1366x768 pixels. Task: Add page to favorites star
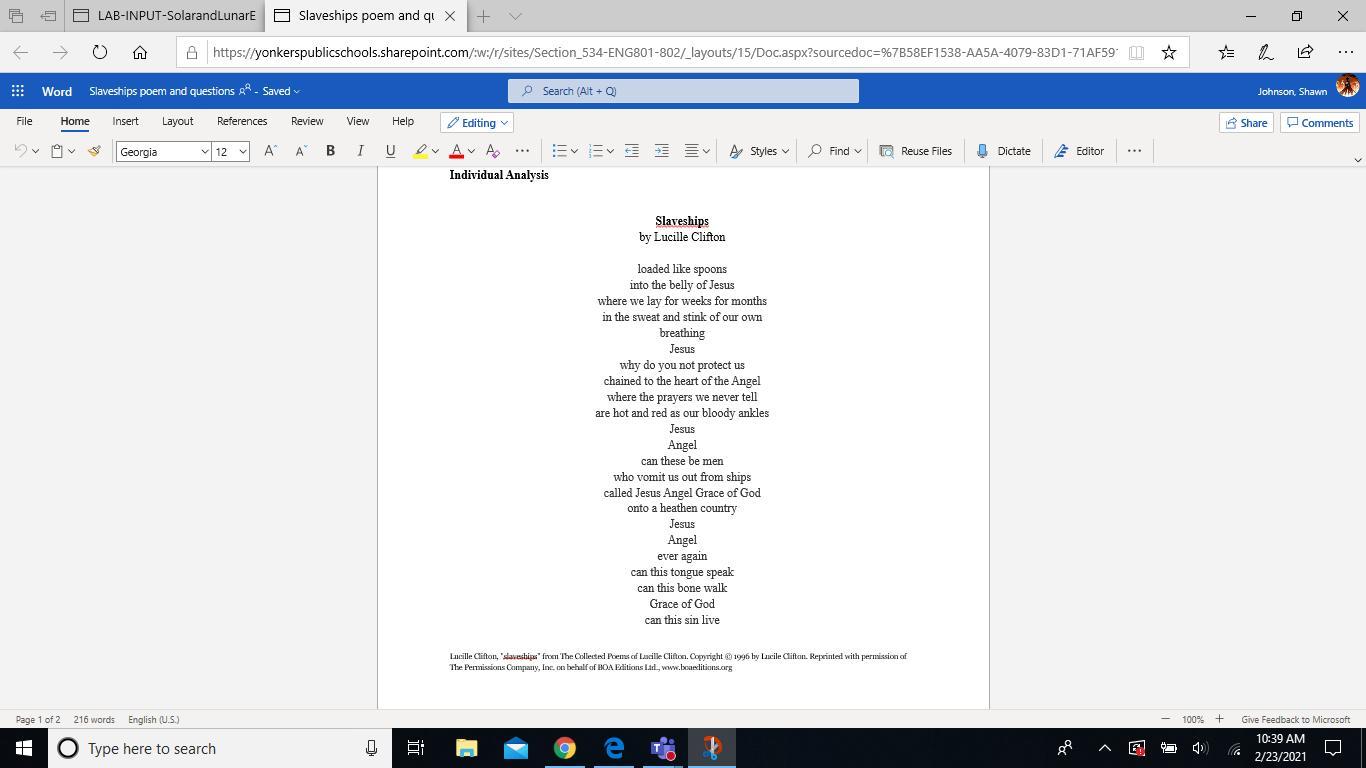click(1168, 52)
